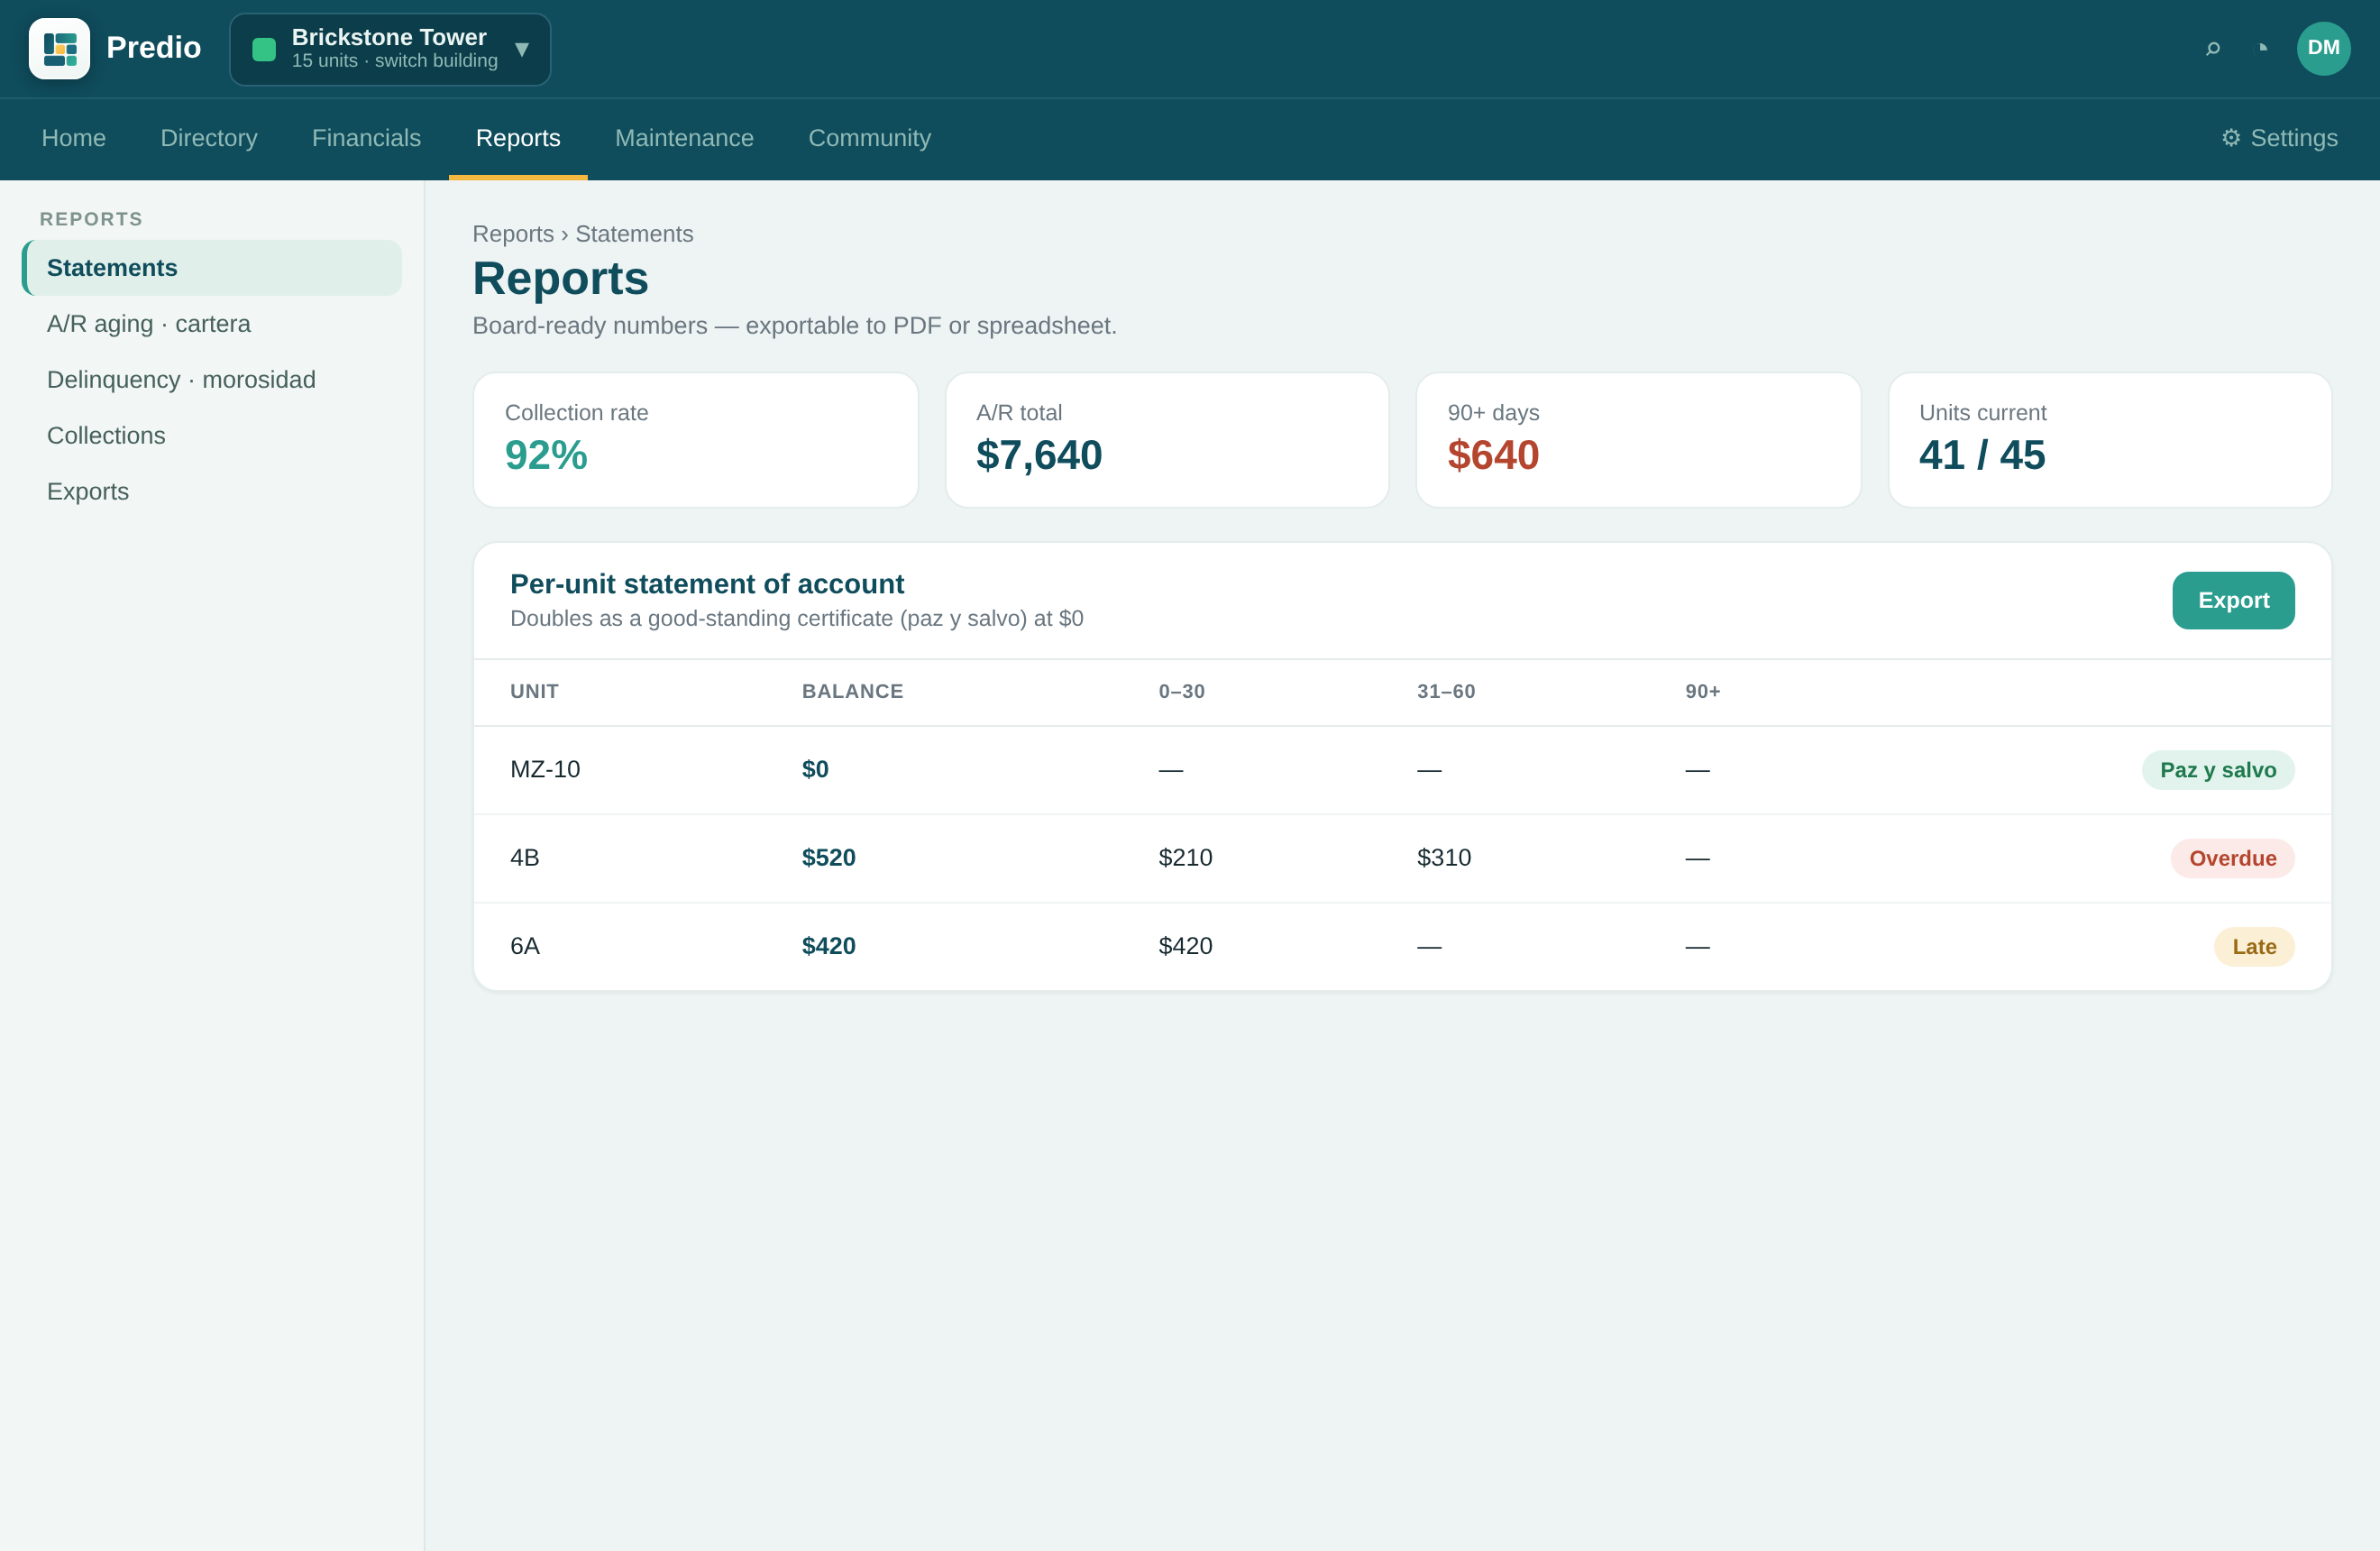Go to the Home tab
The height and width of the screenshot is (1551, 2380).
[74, 138]
